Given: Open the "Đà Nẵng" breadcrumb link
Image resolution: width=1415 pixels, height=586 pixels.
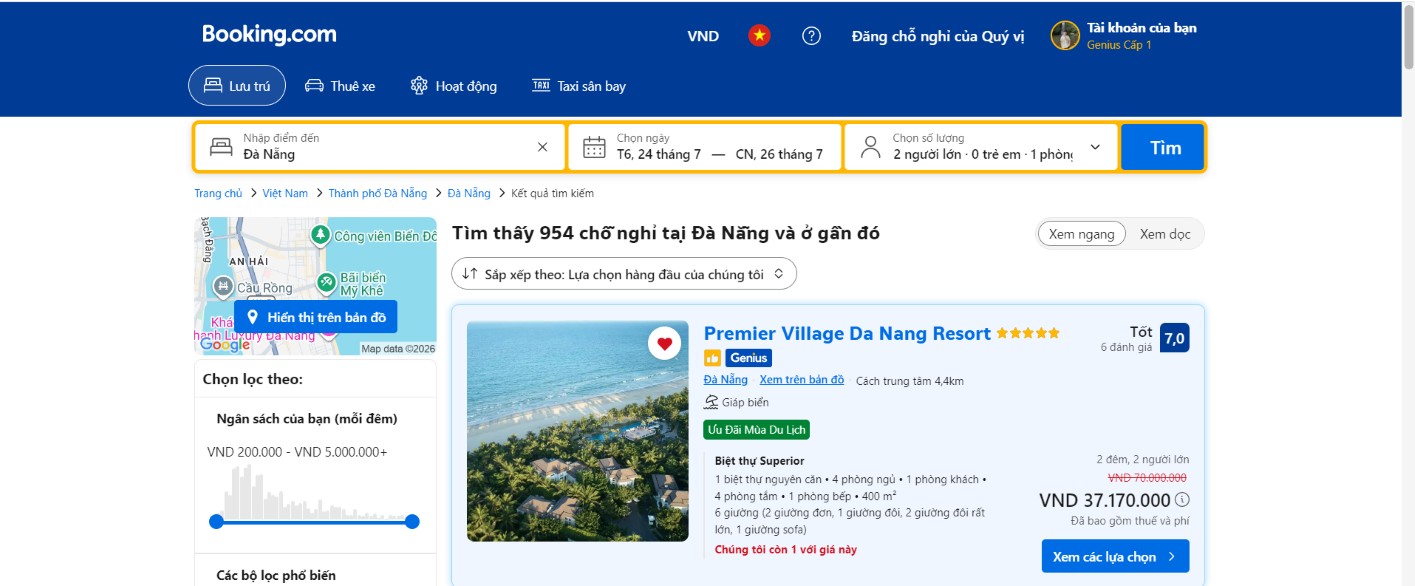Looking at the screenshot, I should tap(469, 193).
